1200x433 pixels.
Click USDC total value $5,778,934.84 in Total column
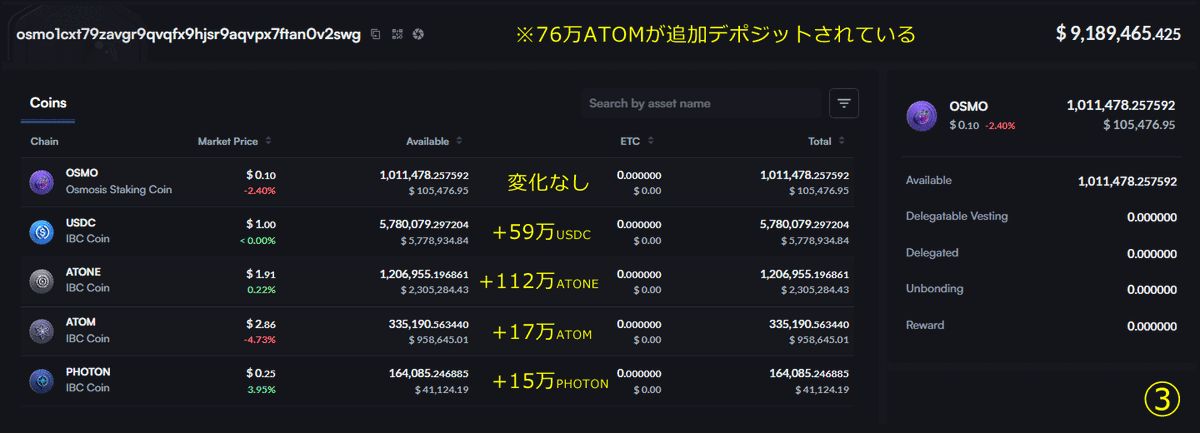pyautogui.click(x=813, y=241)
